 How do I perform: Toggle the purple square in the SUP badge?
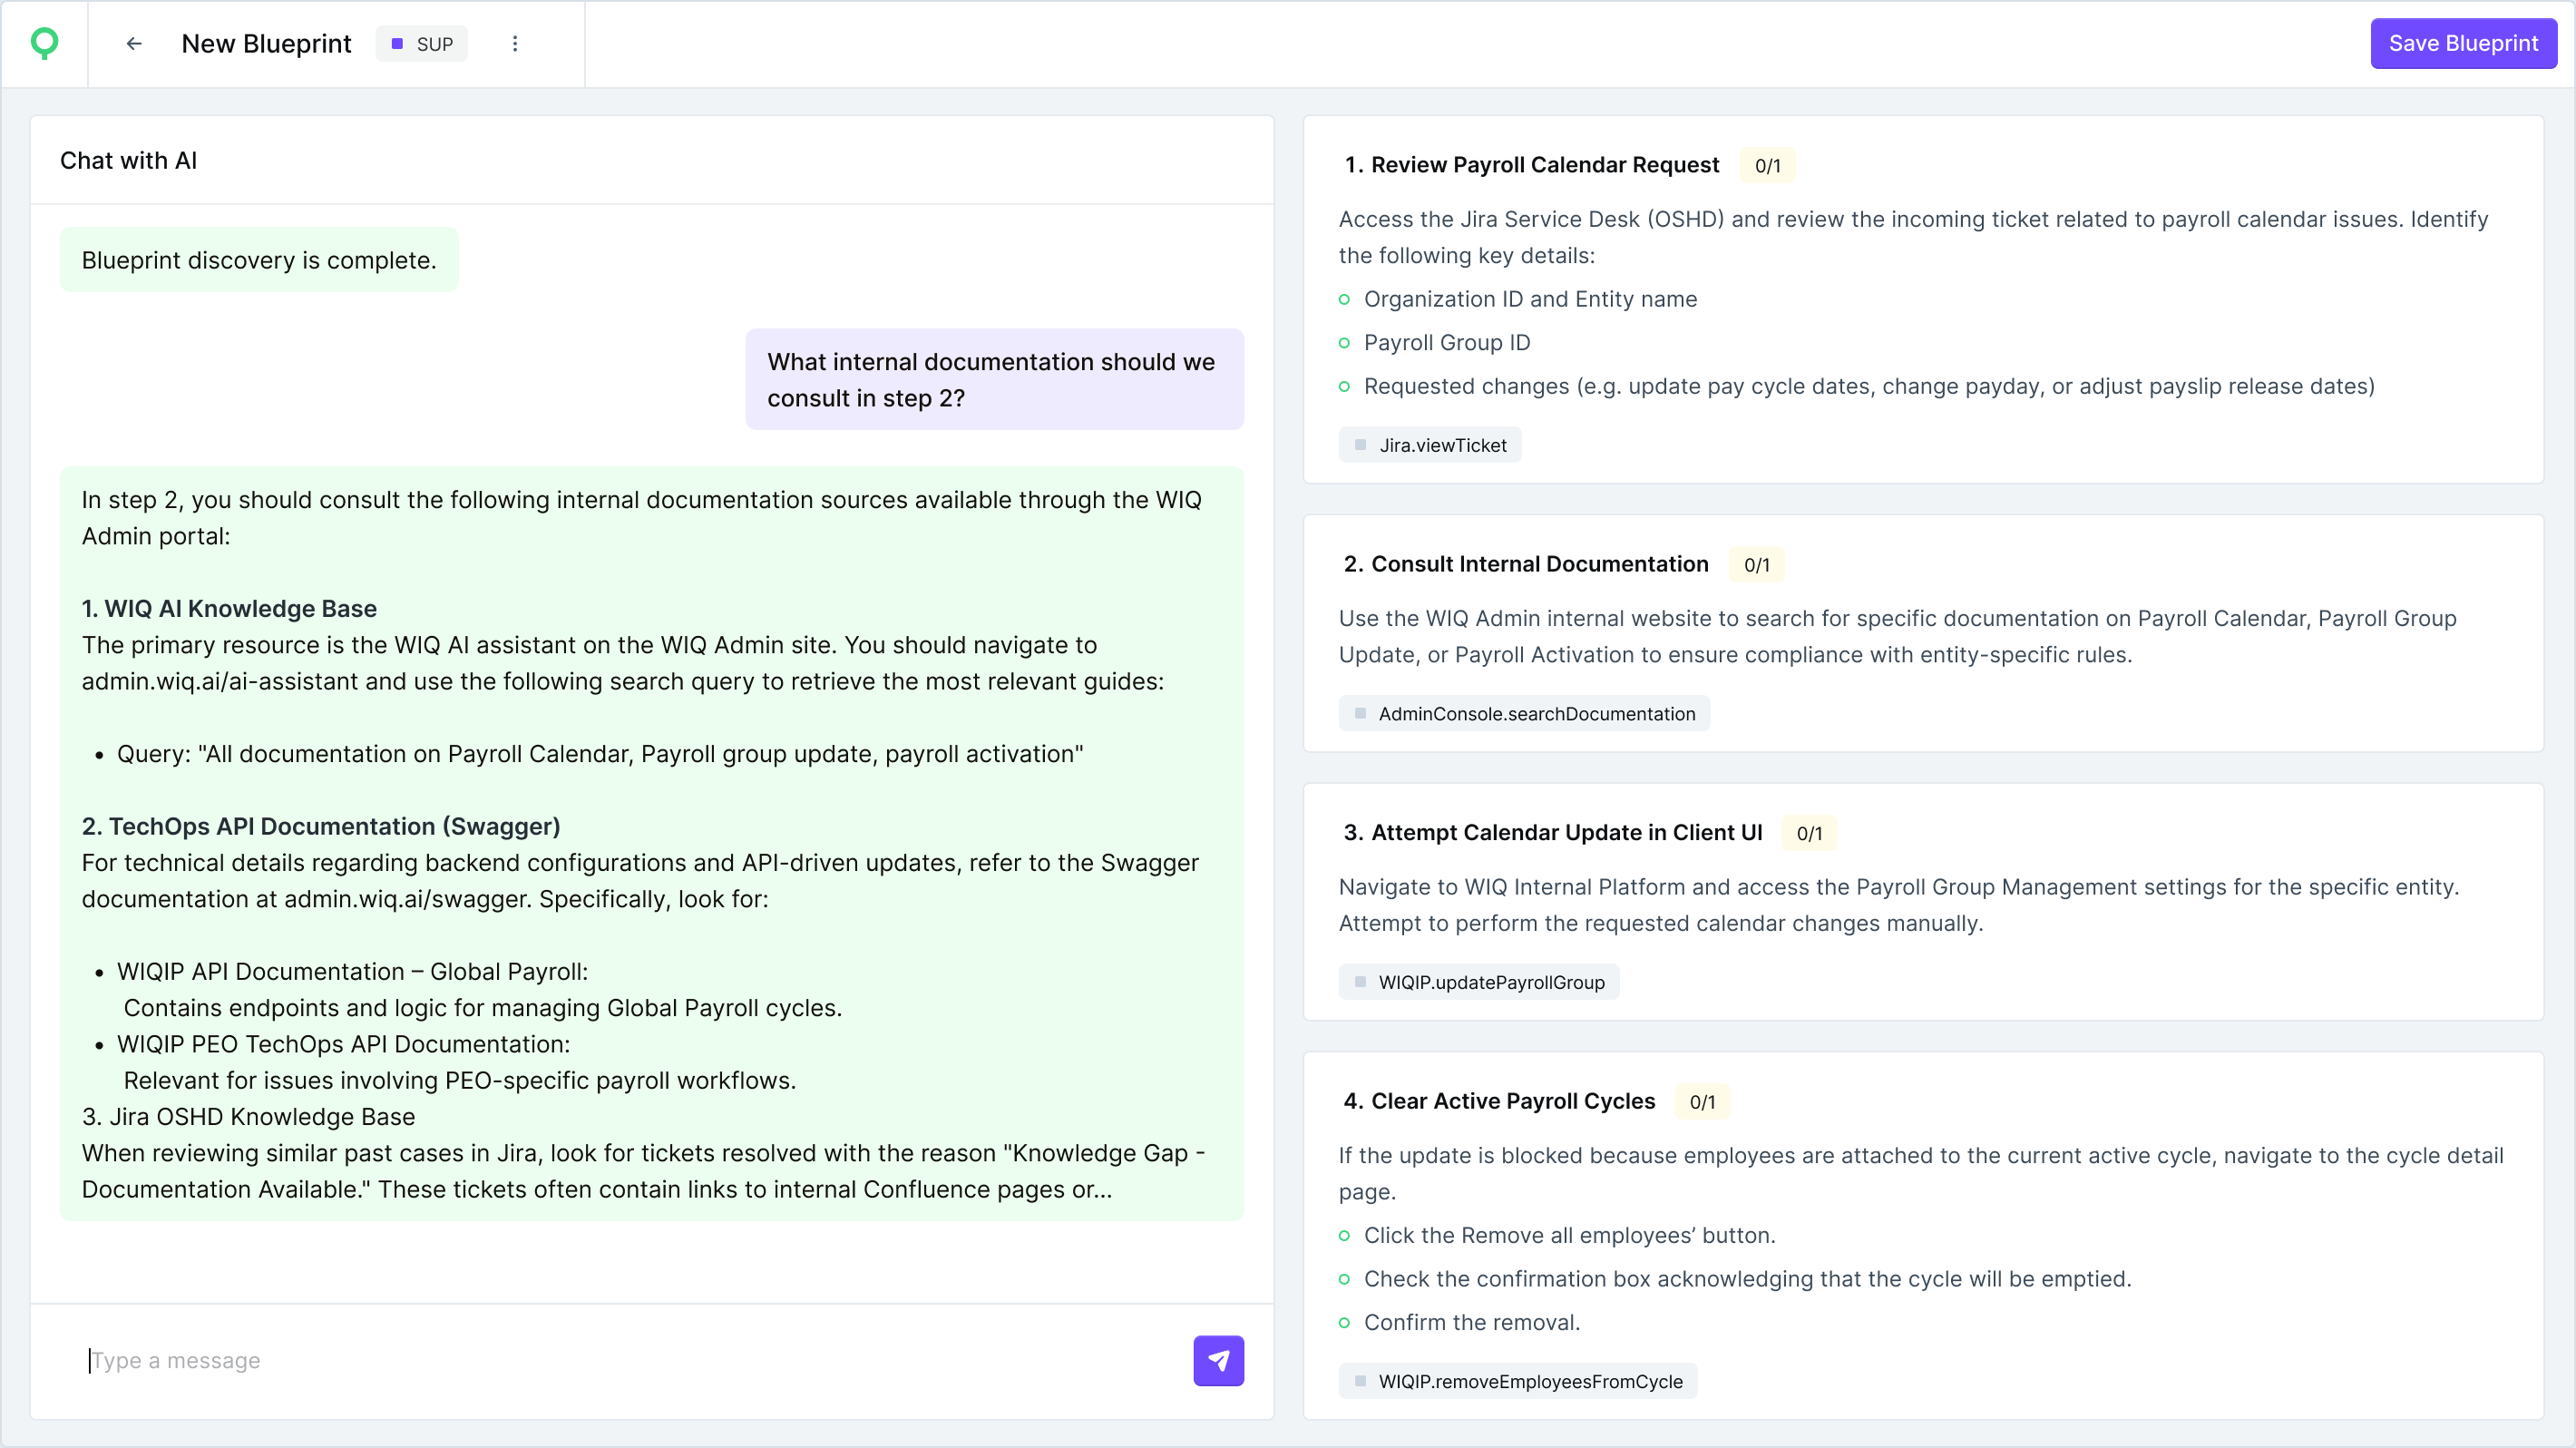(397, 43)
